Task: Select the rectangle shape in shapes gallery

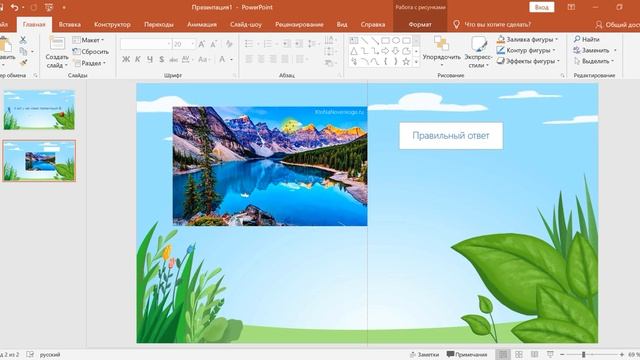Action: [x=385, y=40]
